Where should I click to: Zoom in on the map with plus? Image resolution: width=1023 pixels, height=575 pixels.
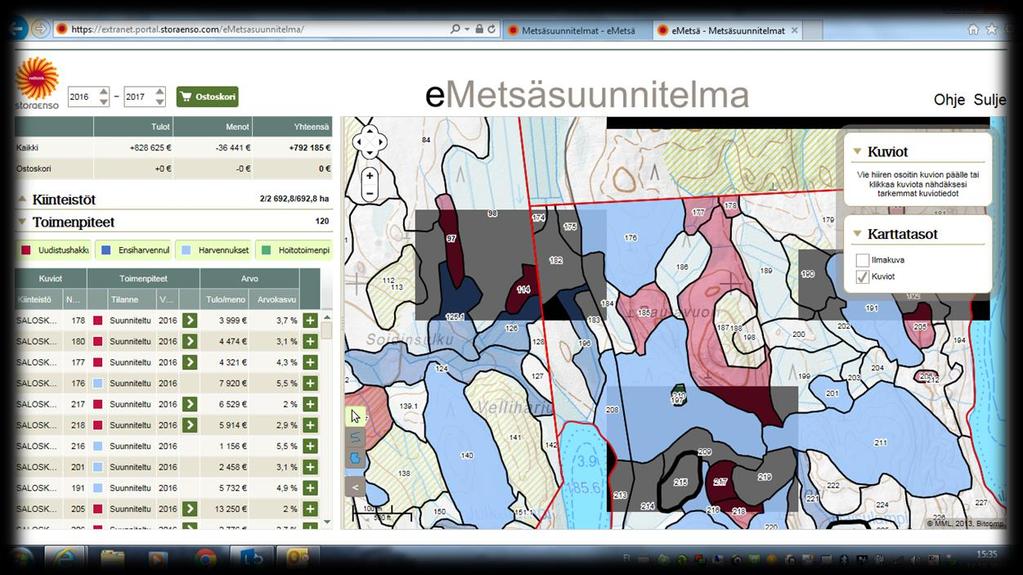370,176
